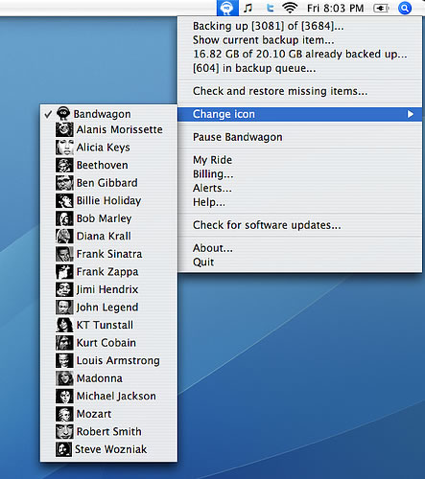View [604] in backup queue
The height and width of the screenshot is (479, 425).
pyautogui.click(x=254, y=68)
